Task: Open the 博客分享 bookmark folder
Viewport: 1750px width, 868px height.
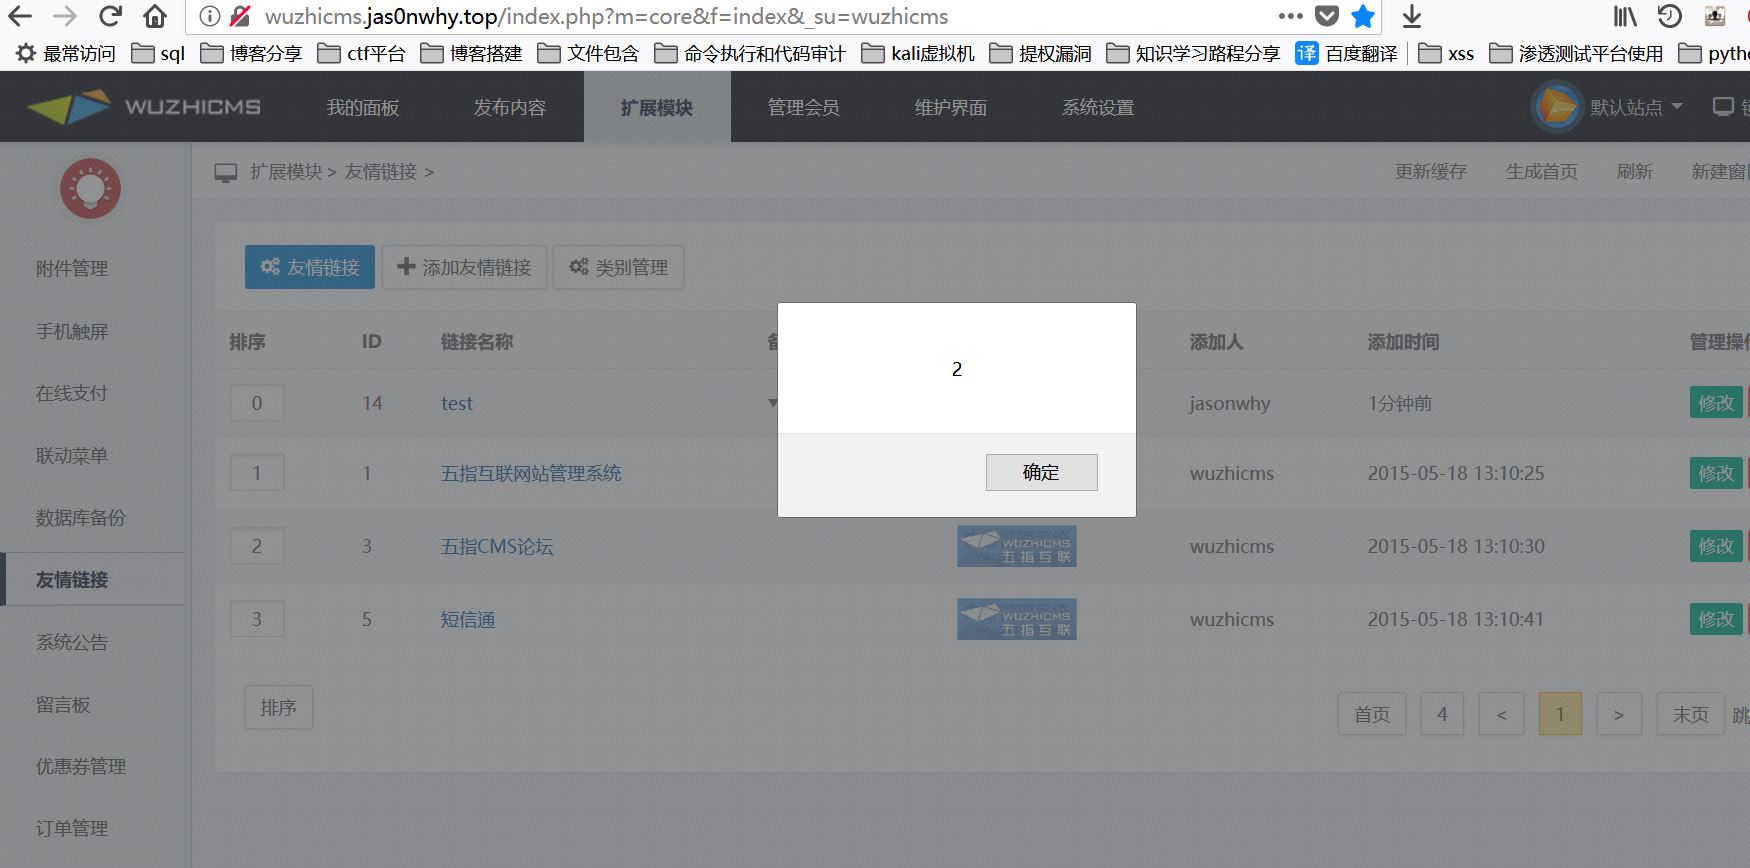Action: click(251, 53)
